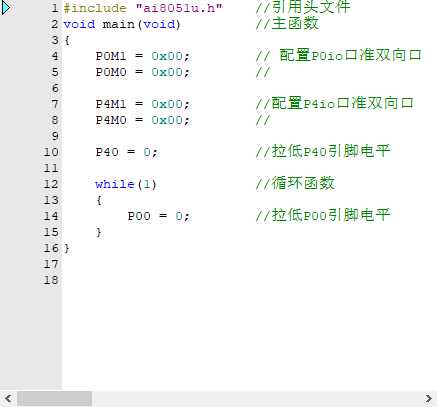This screenshot has width=437, height=407.
Task: Click the 0x00 value on the P4M0 line
Action: pos(167,120)
